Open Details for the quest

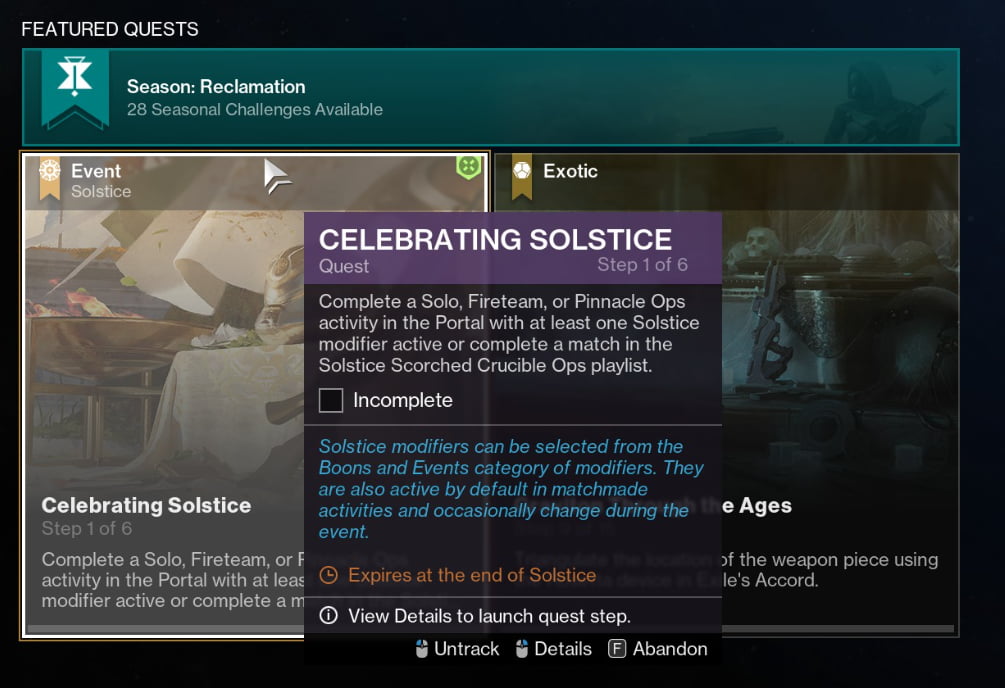click(x=563, y=649)
